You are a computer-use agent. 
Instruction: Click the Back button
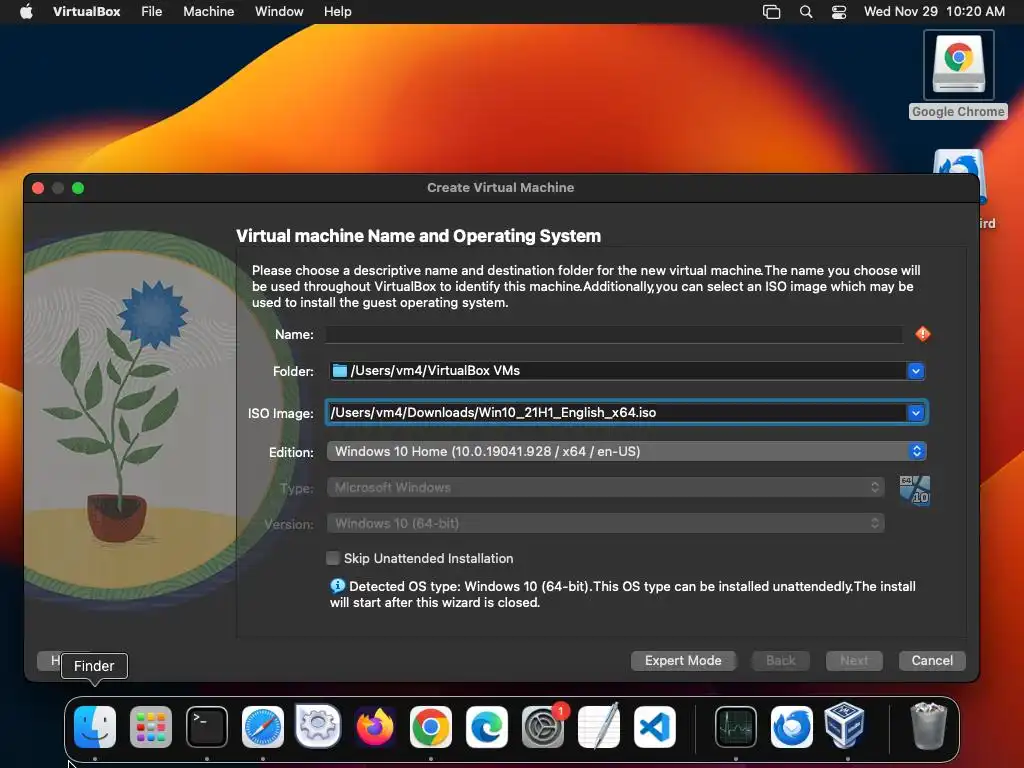pos(780,660)
